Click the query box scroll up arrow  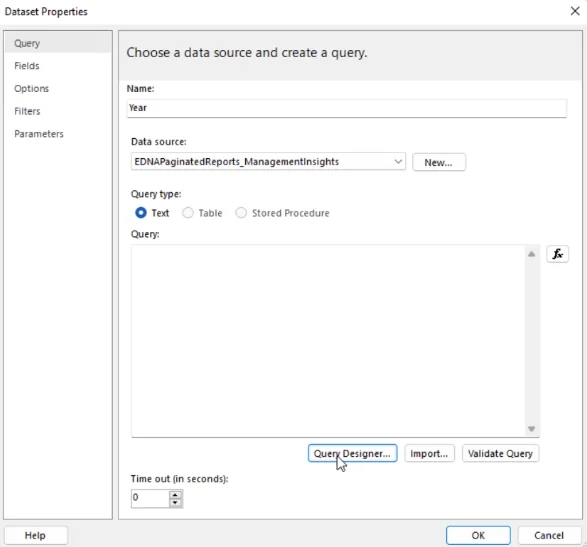click(531, 254)
